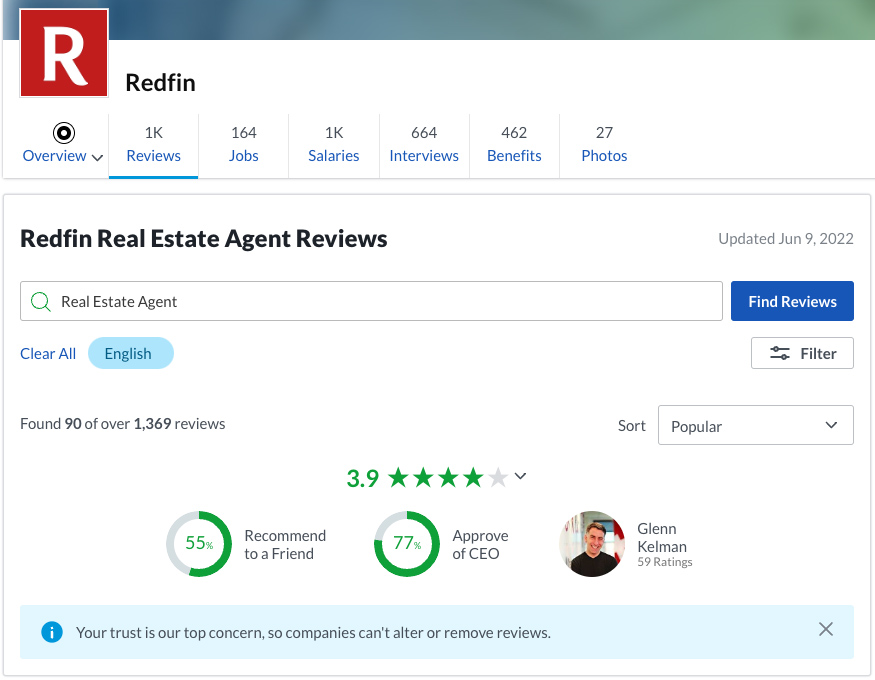Screen dimensions: 875x680
Task: Click the Recommend to a Friend label
Action: (x=285, y=544)
